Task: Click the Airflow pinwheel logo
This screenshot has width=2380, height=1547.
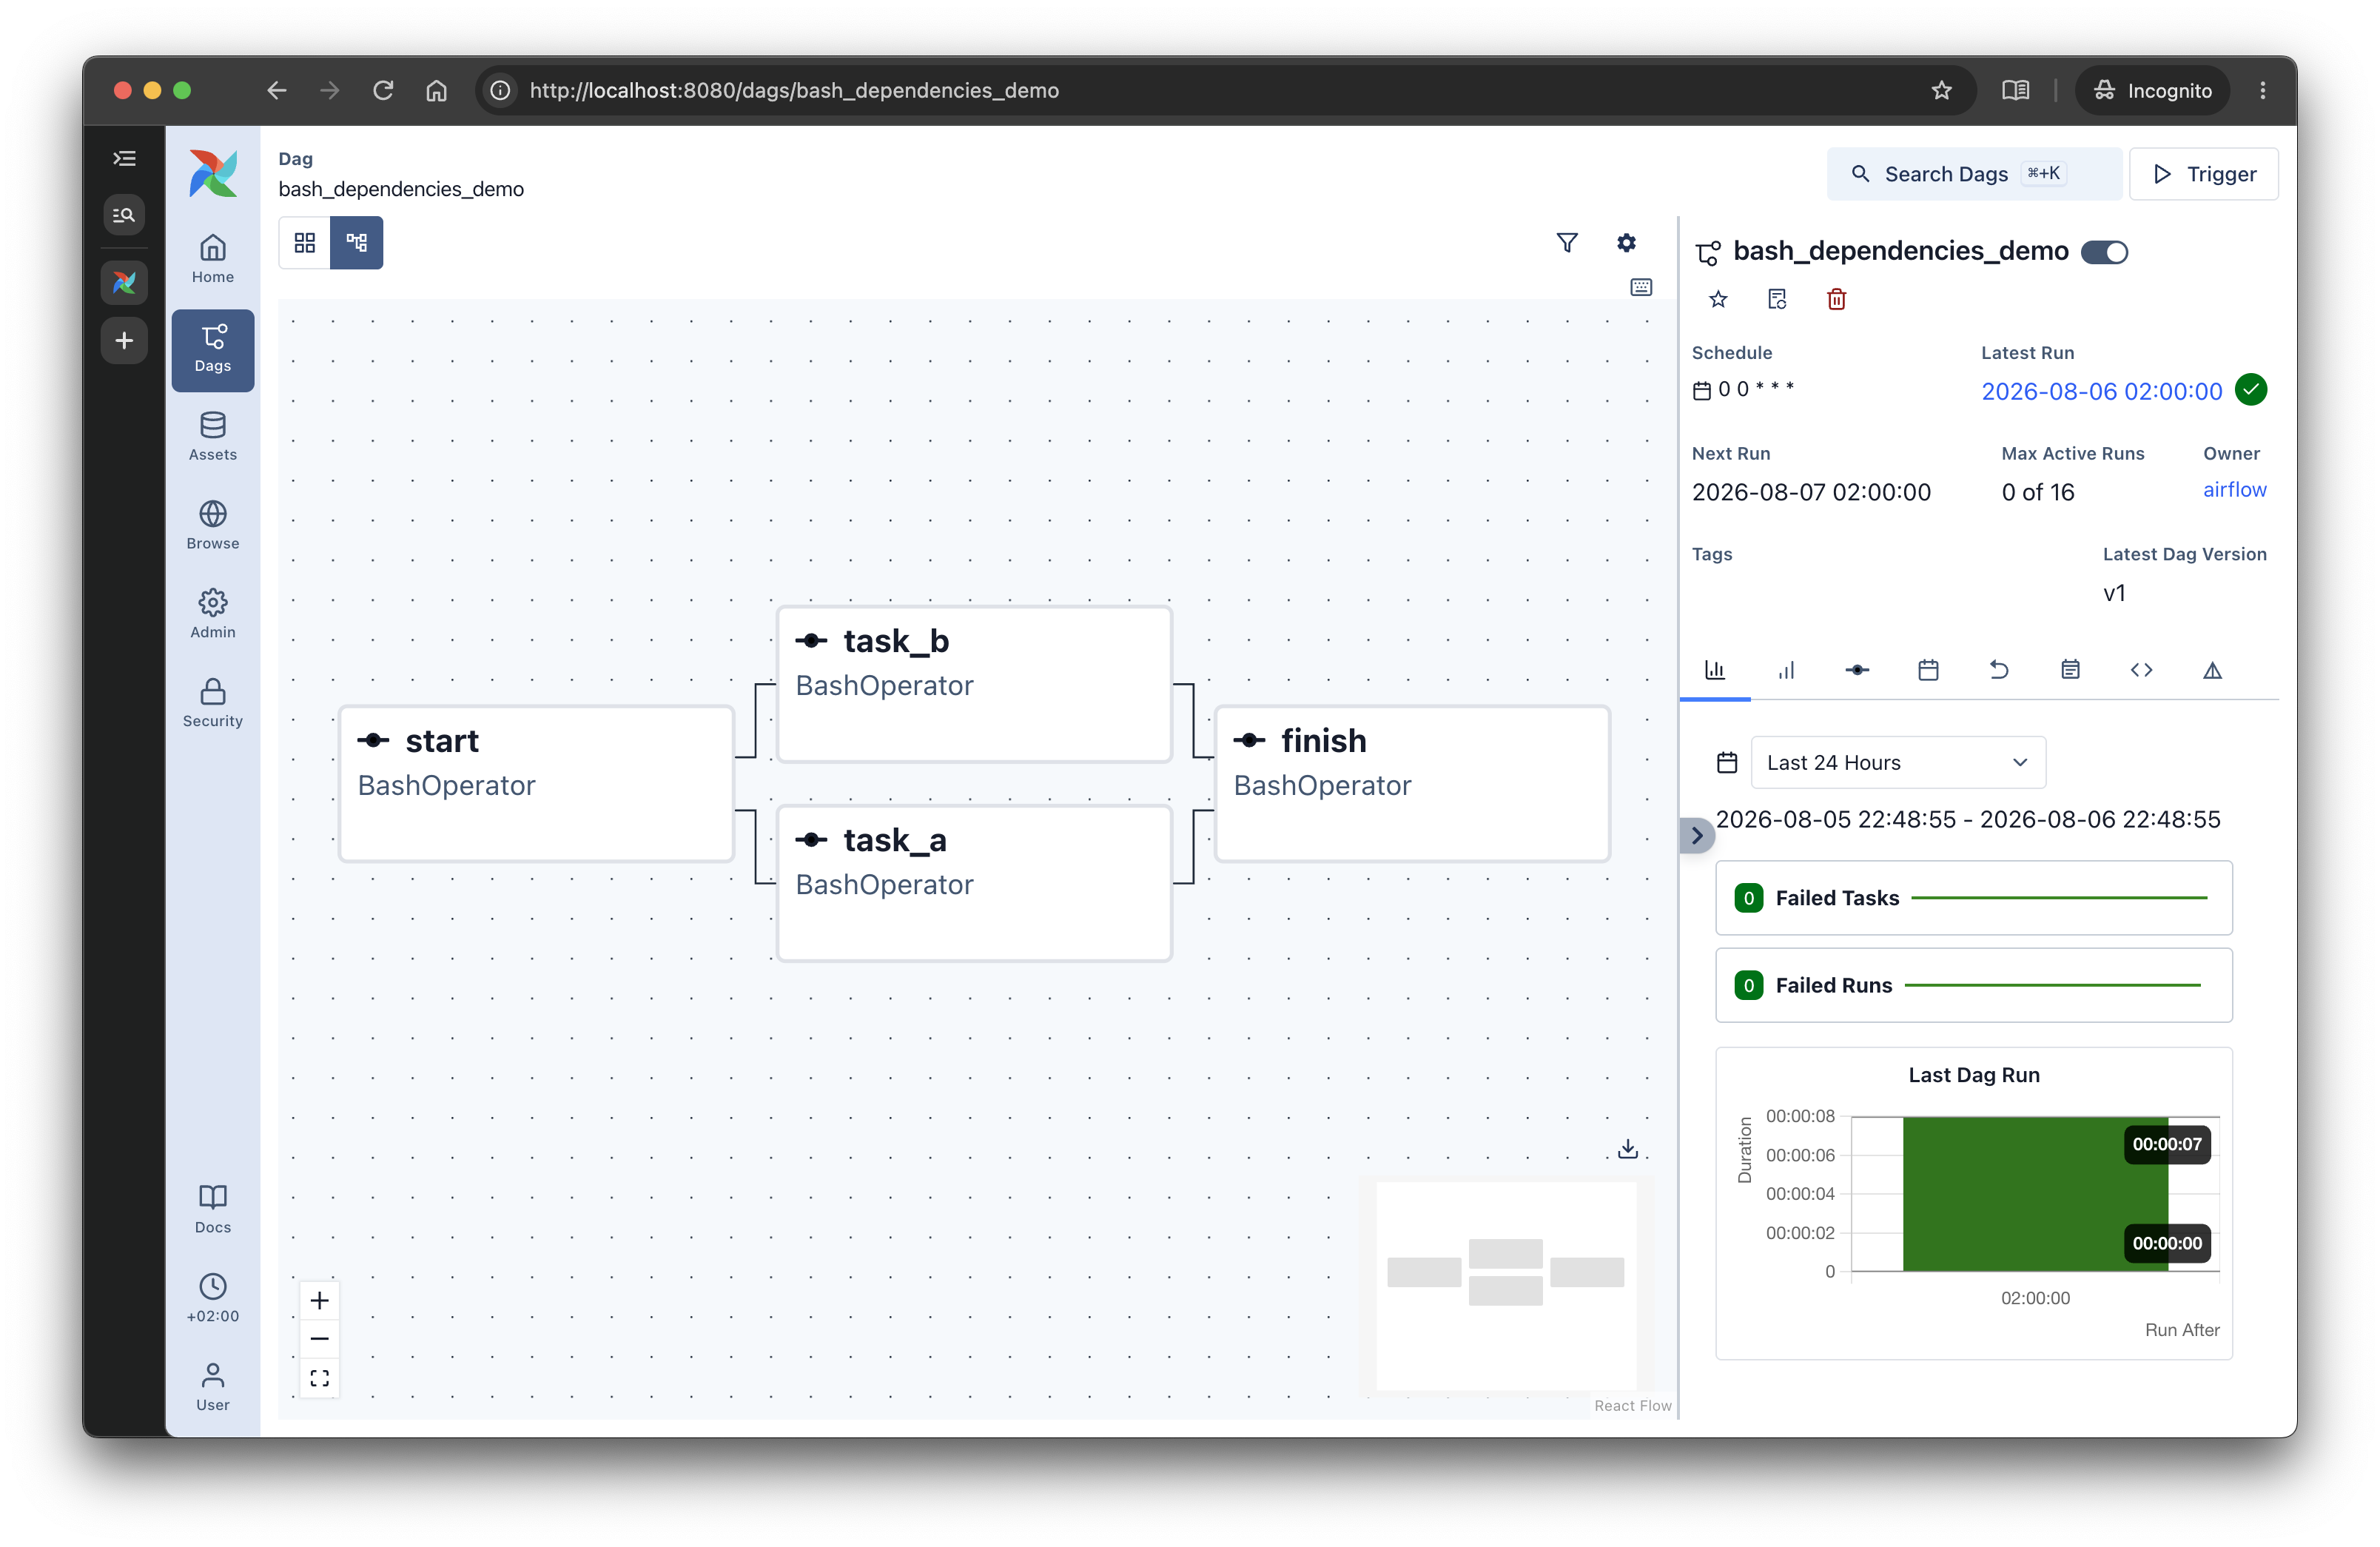Action: [213, 174]
